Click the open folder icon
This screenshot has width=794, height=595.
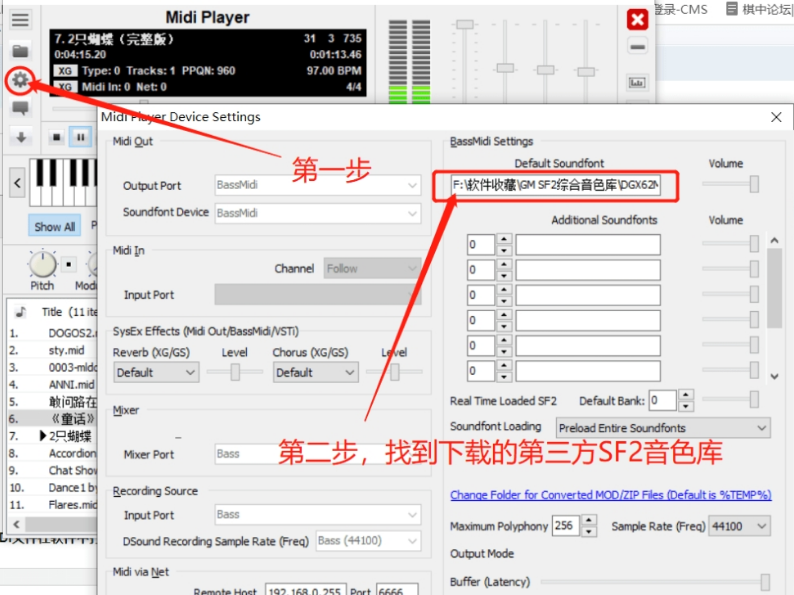pyautogui.click(x=20, y=50)
